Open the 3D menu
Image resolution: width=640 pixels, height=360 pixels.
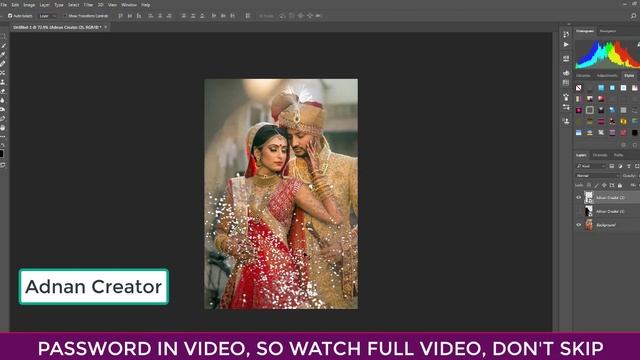[100, 5]
